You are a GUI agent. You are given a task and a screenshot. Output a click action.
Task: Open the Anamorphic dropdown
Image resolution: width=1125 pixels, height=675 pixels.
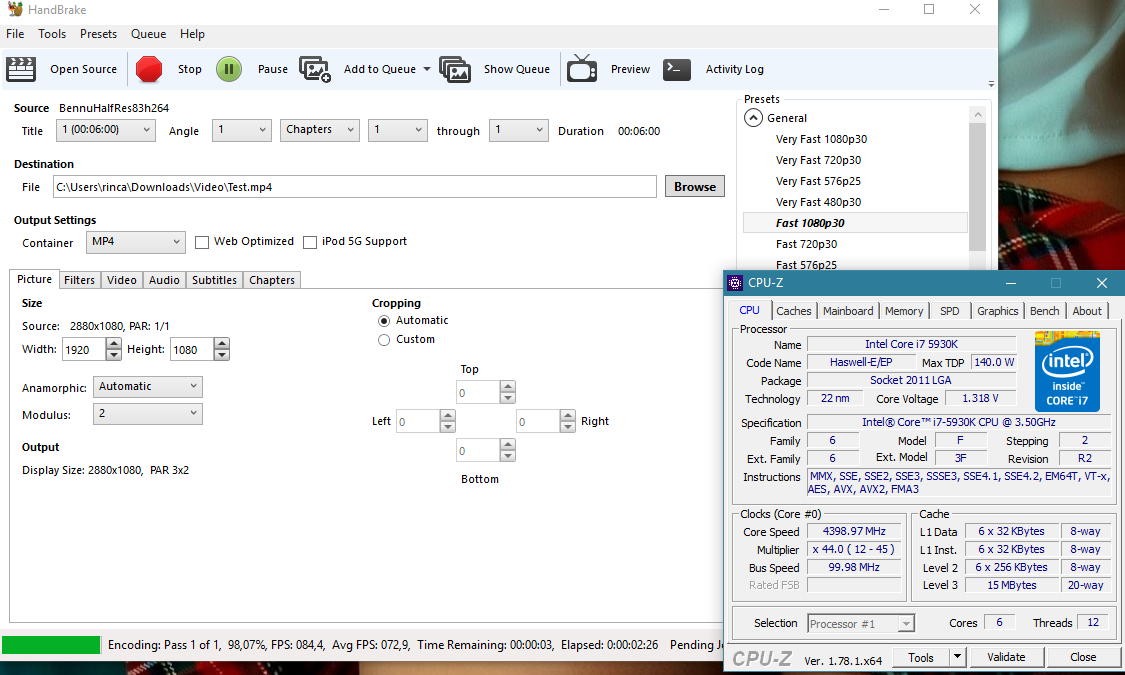148,387
